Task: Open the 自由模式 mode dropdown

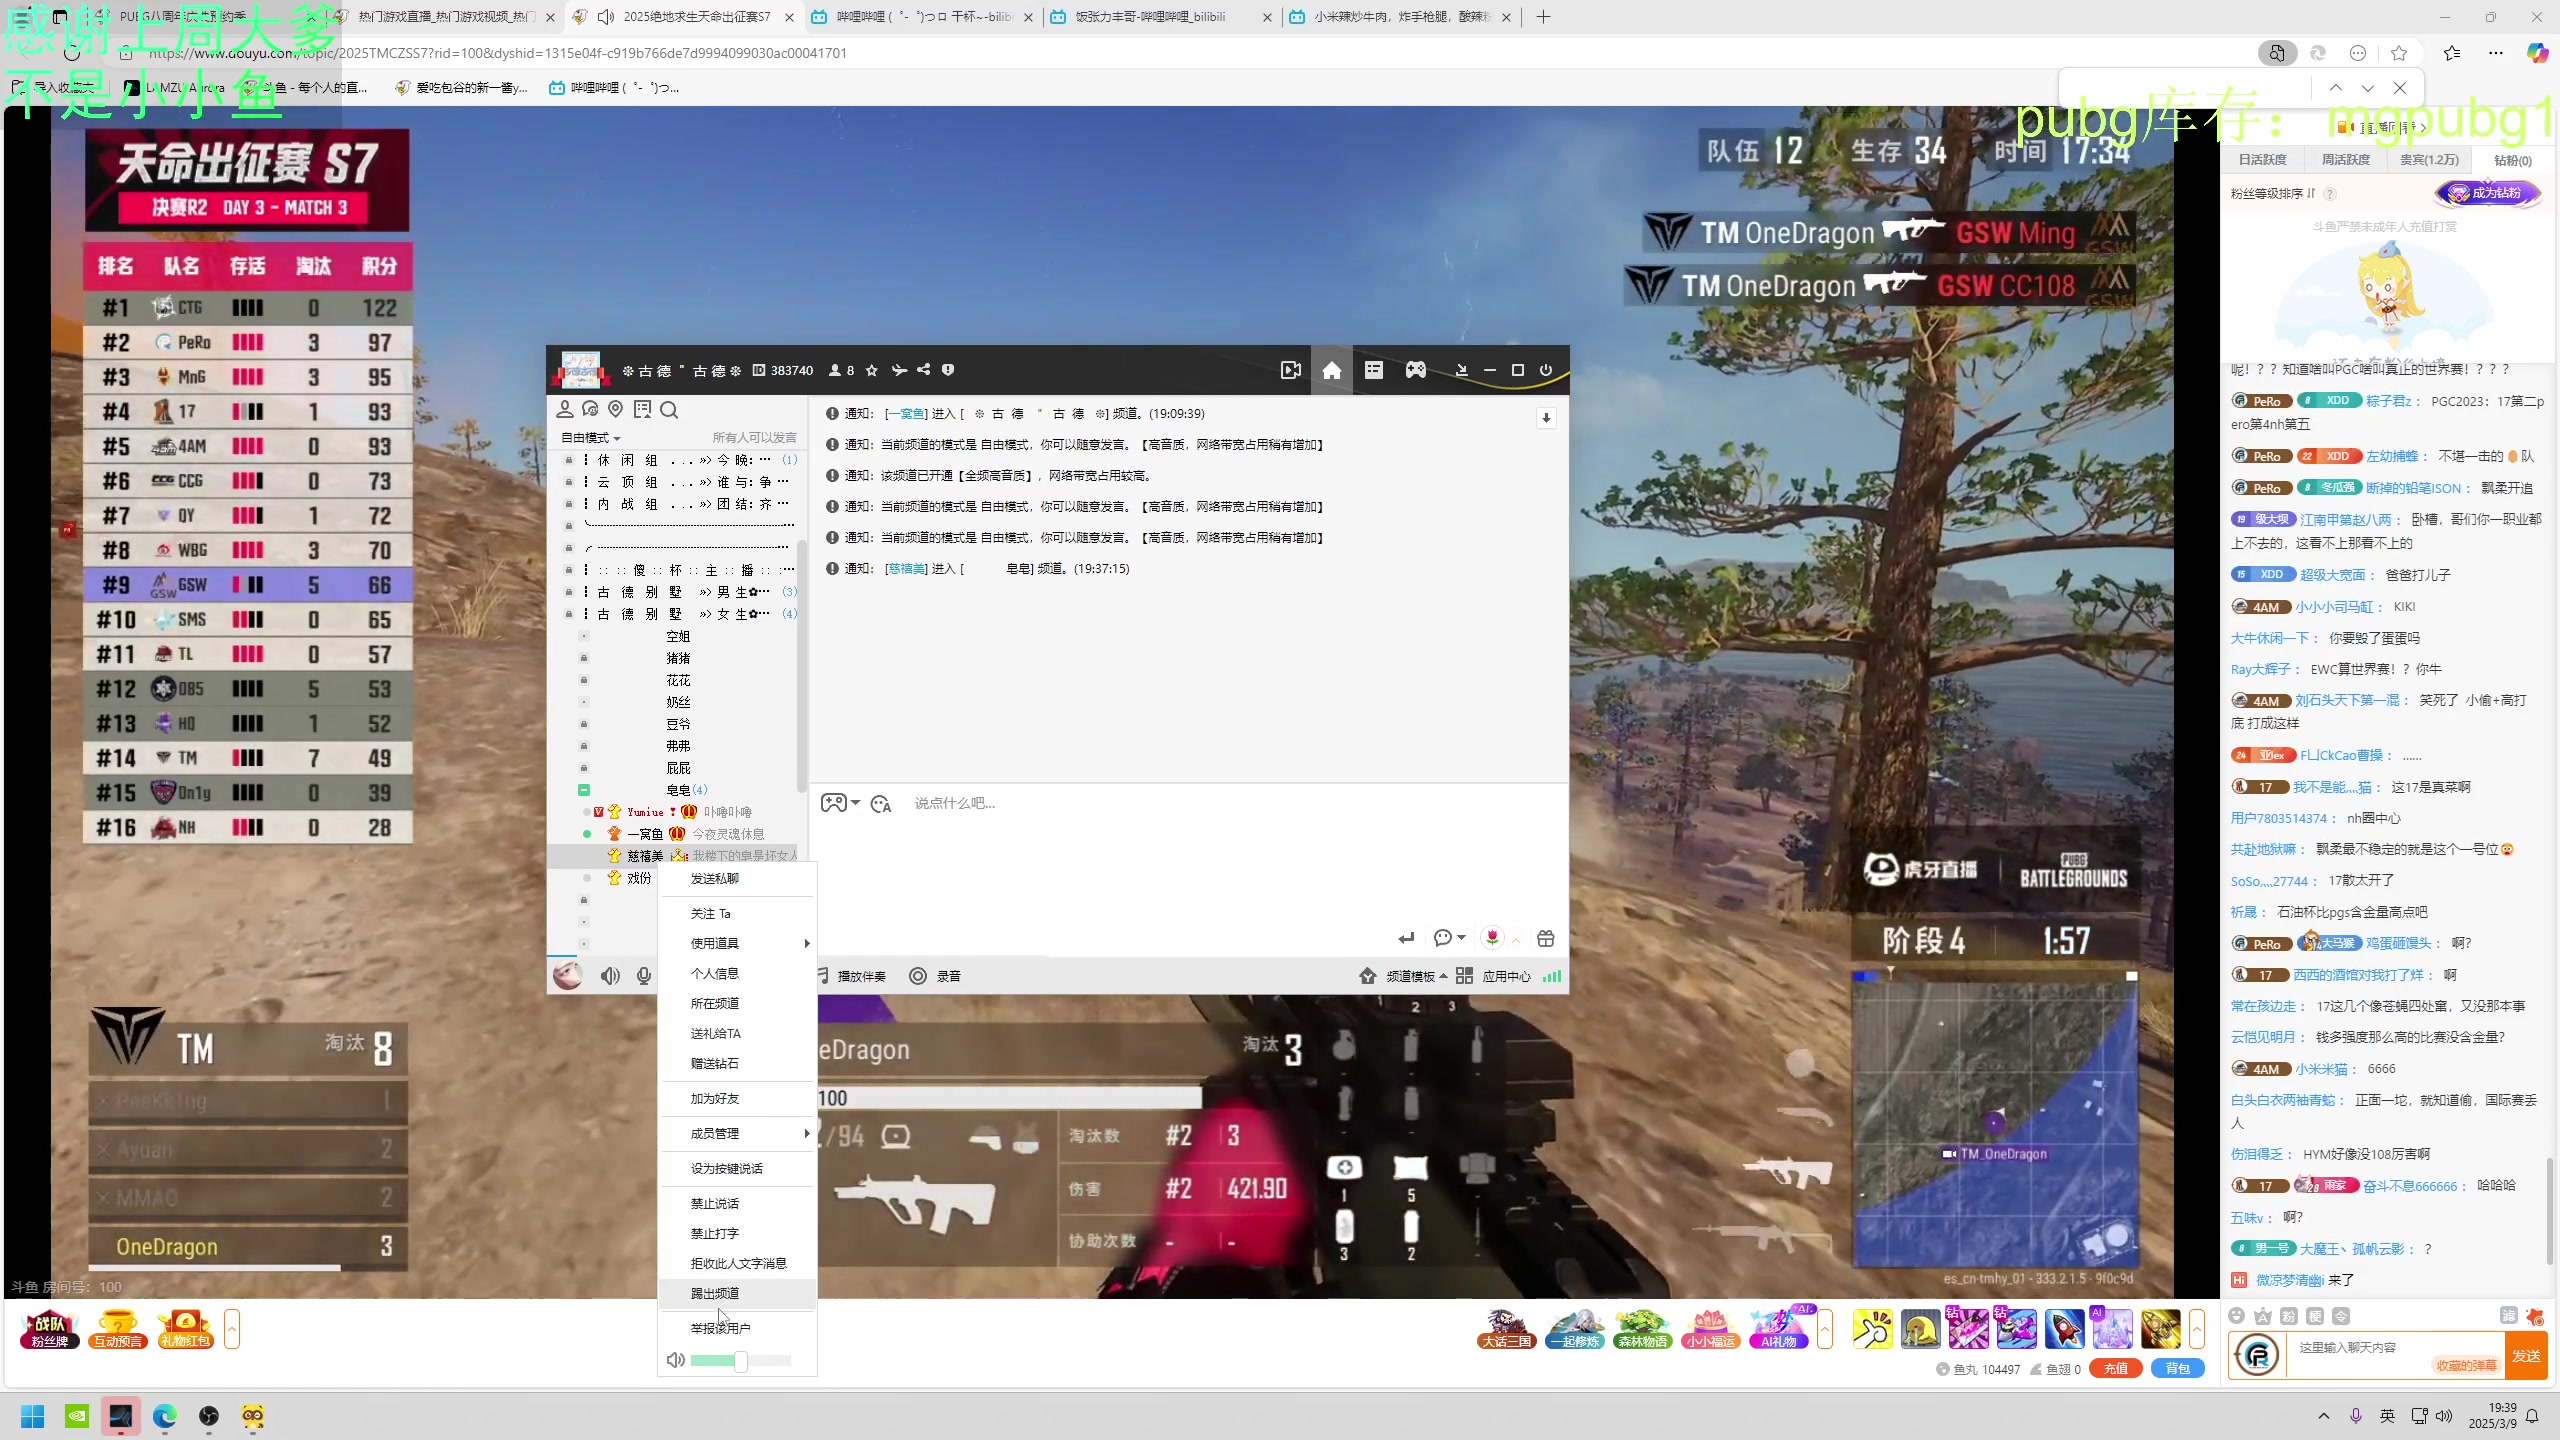Action: (x=591, y=438)
